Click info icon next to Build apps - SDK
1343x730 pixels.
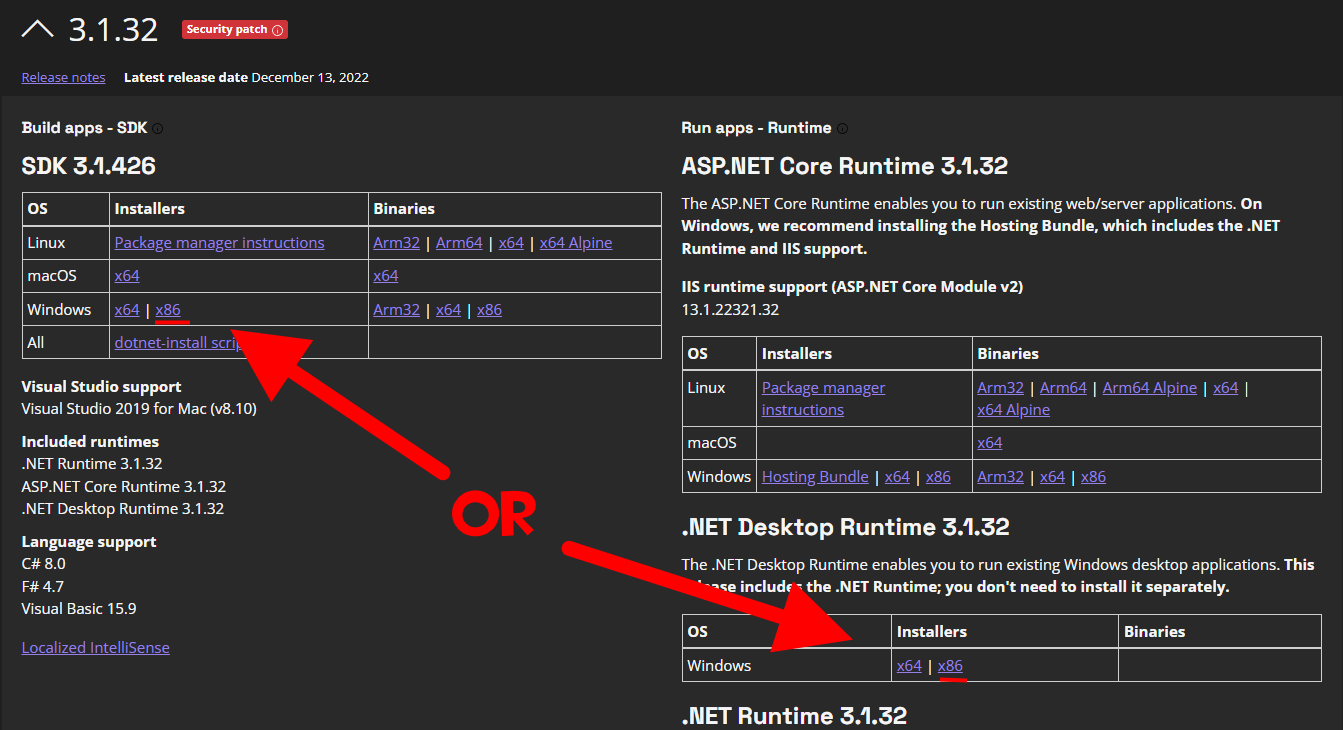click(158, 128)
